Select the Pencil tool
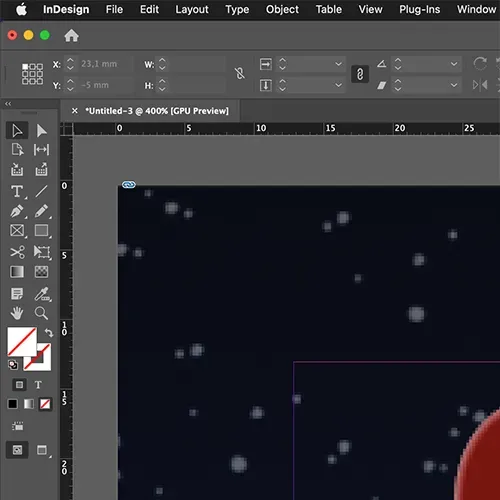Screen dimensions: 500x500 tap(41, 211)
